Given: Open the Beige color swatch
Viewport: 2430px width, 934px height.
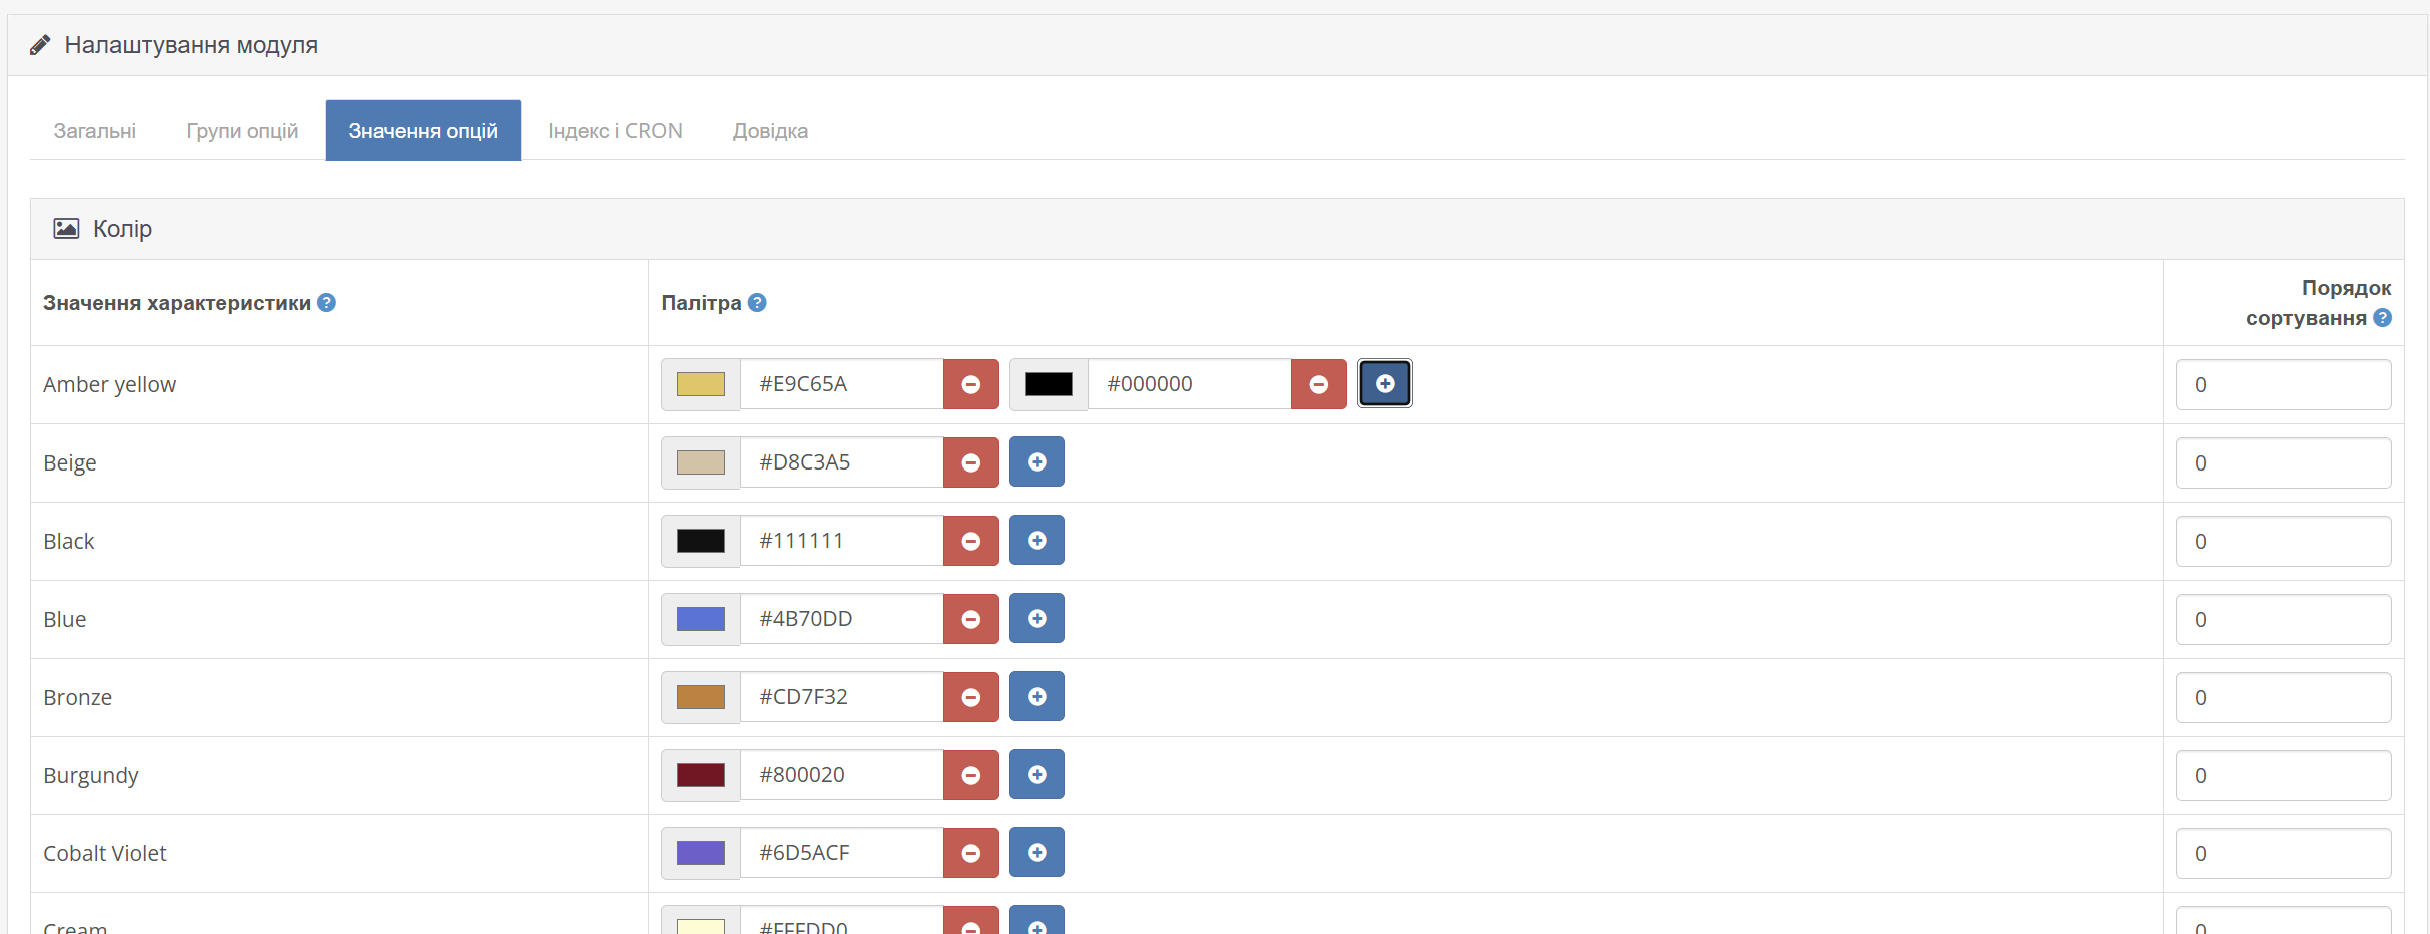Looking at the screenshot, I should 700,462.
